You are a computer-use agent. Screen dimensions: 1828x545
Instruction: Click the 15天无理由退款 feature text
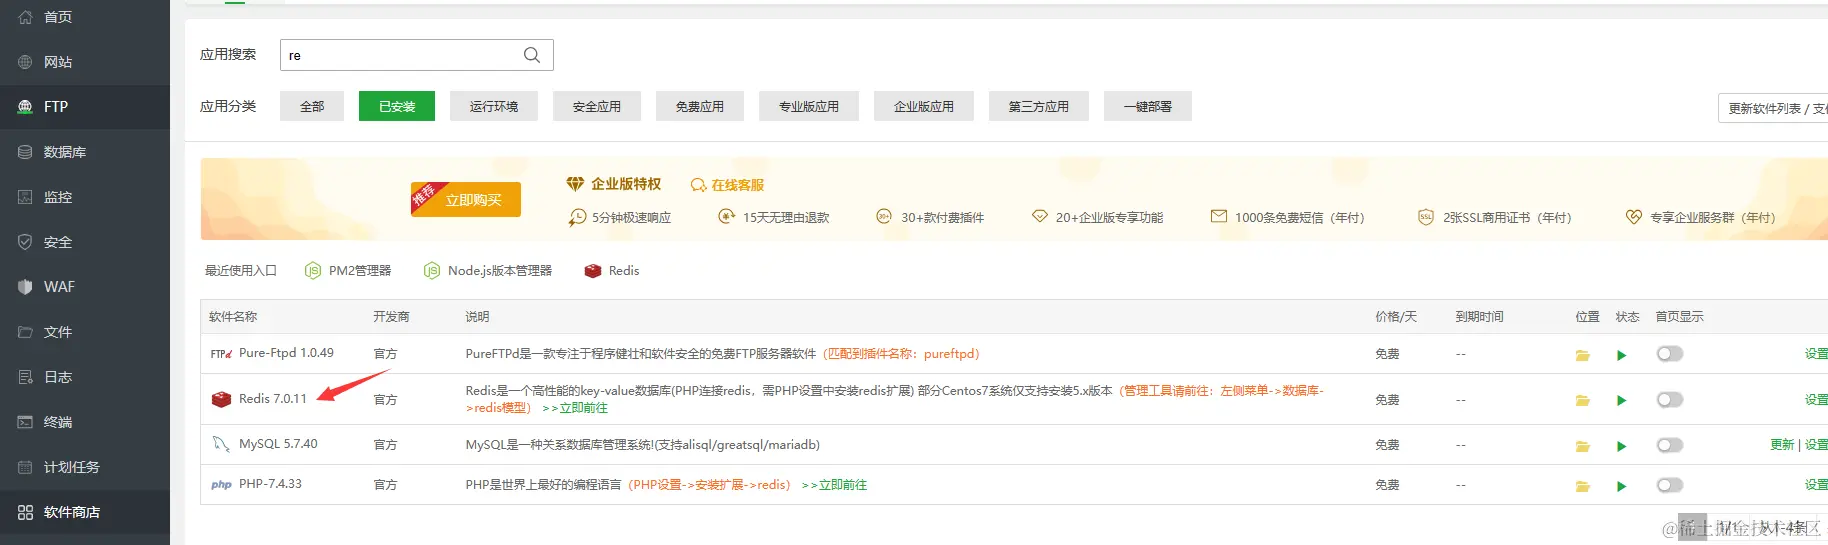[786, 218]
